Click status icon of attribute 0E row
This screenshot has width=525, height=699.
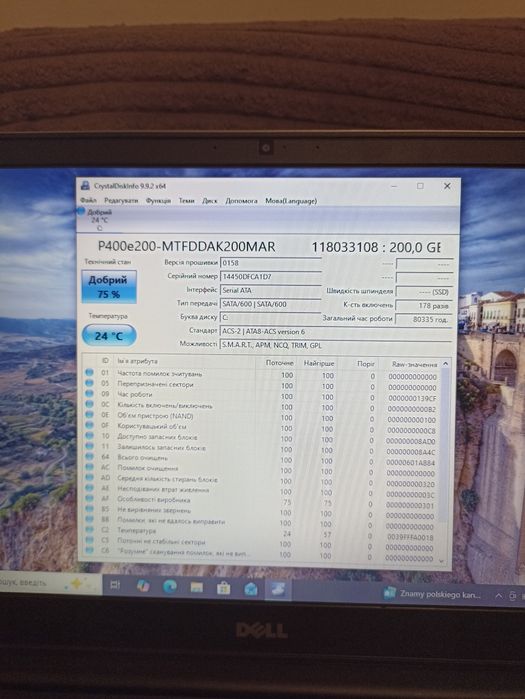(89, 415)
